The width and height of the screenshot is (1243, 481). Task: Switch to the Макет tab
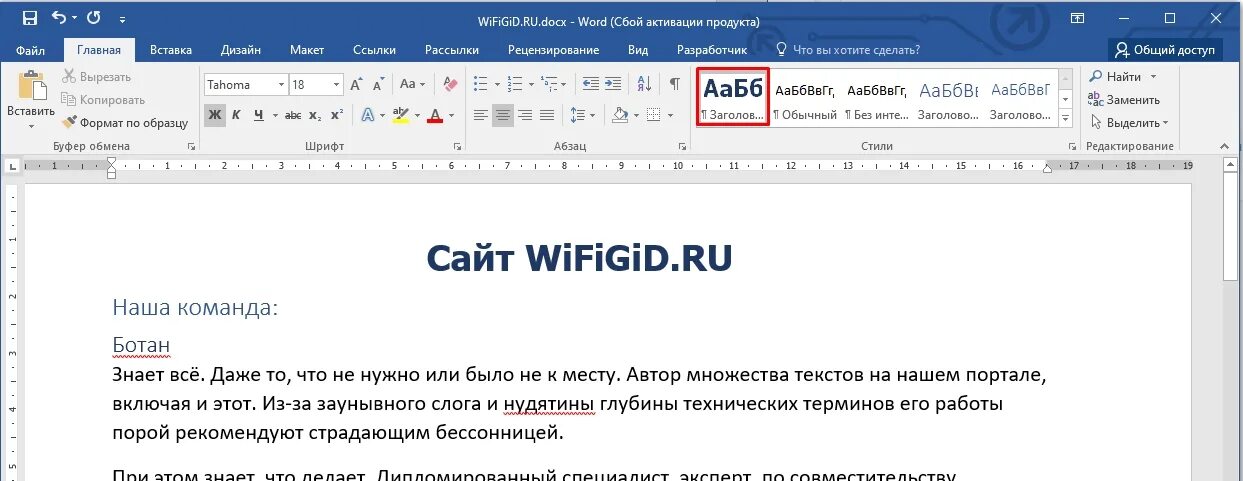point(307,50)
